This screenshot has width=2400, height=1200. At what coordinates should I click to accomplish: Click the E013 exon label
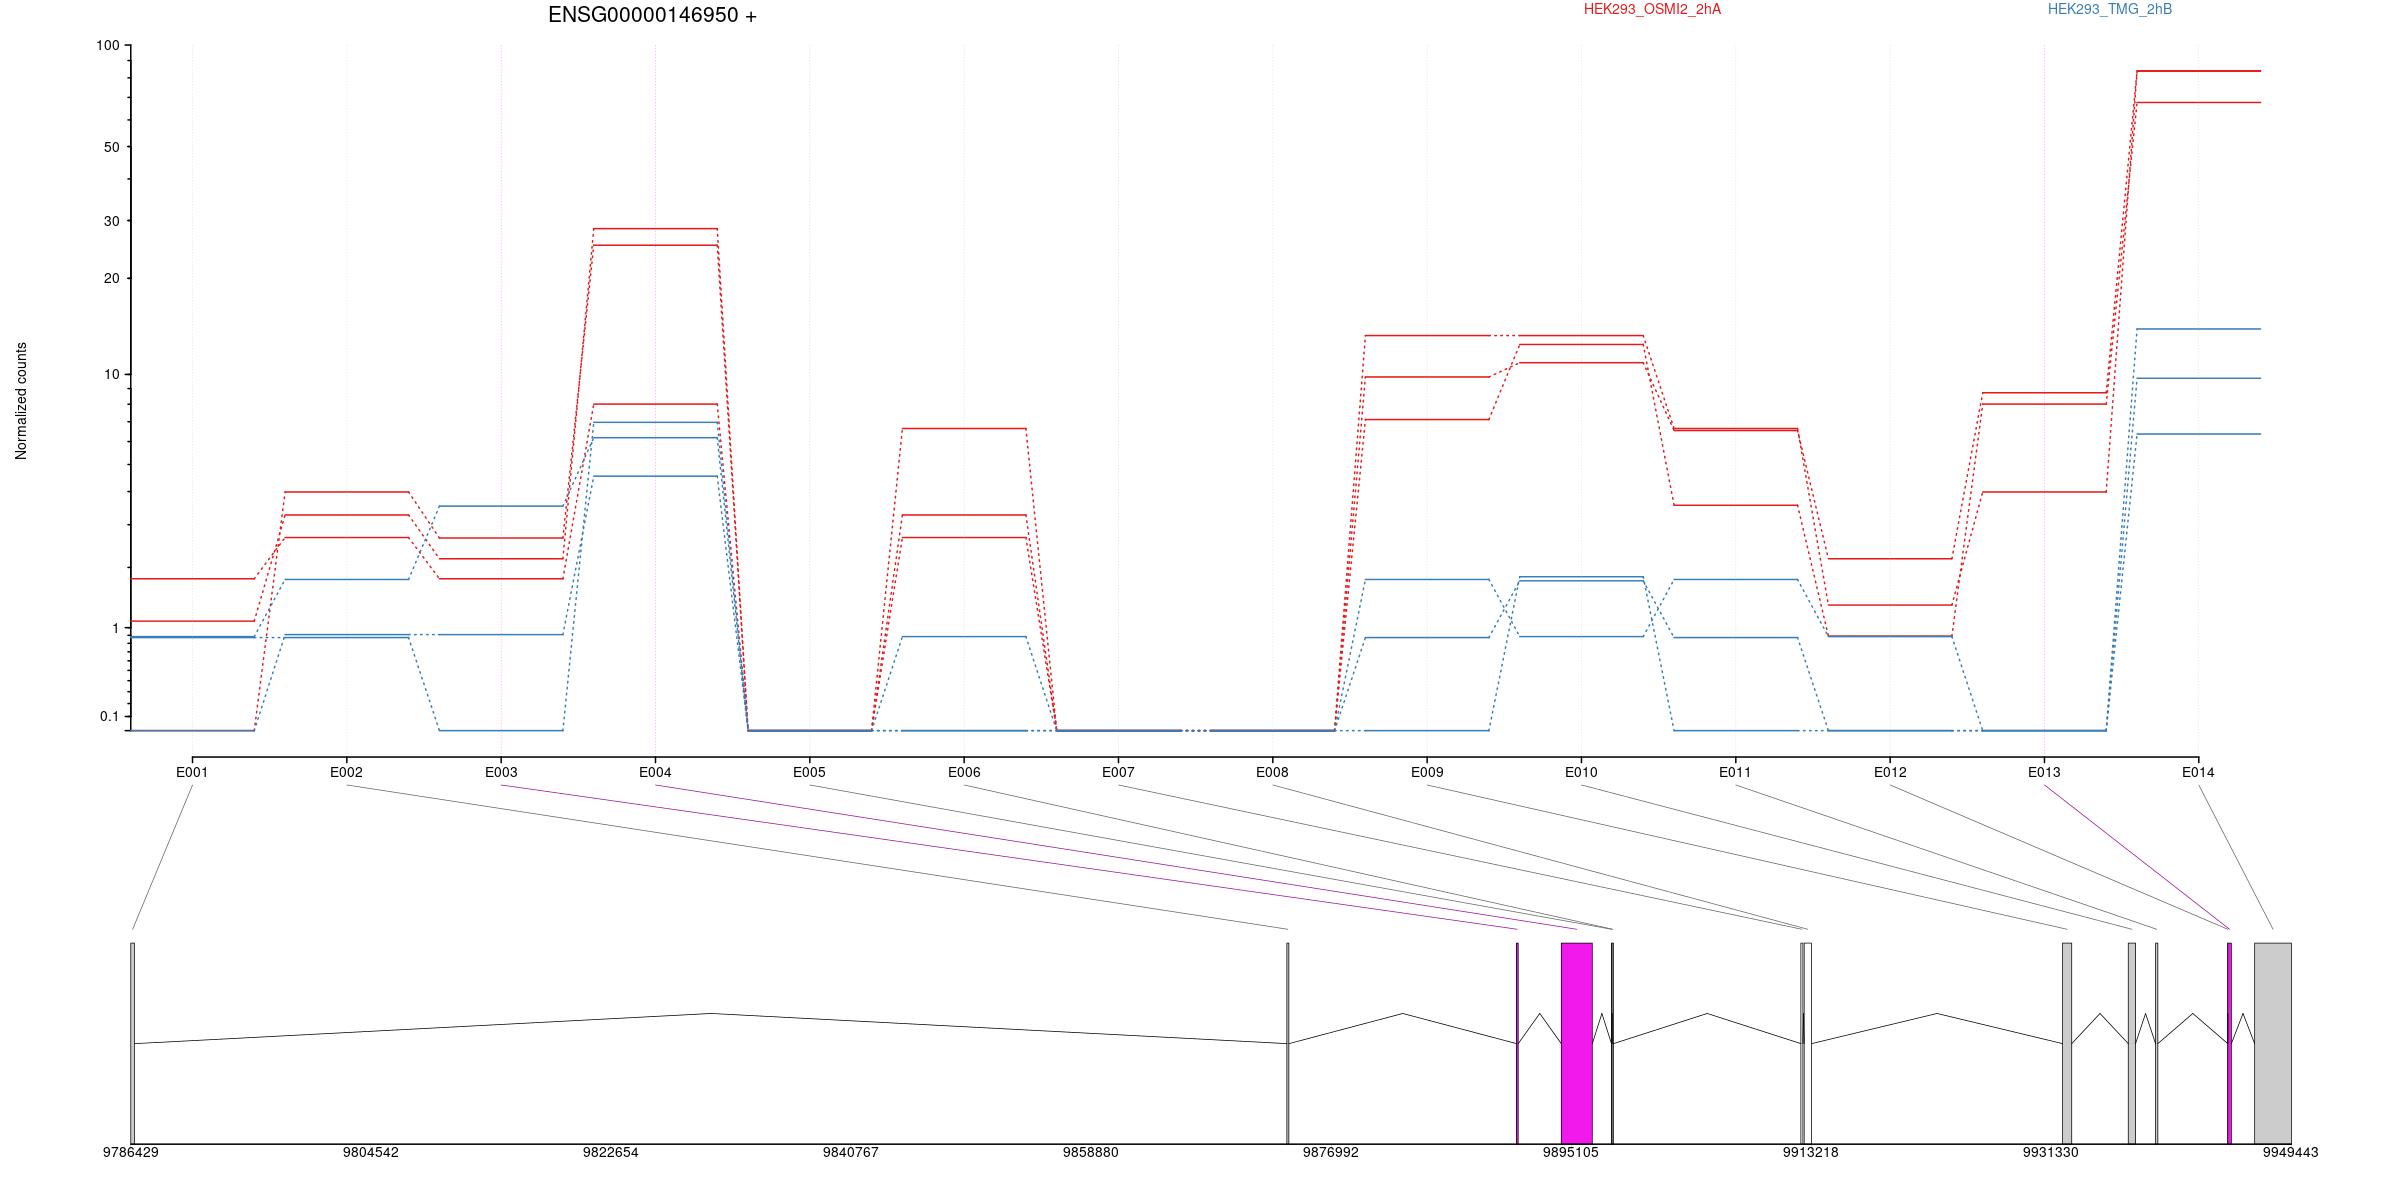pyautogui.click(x=2044, y=772)
